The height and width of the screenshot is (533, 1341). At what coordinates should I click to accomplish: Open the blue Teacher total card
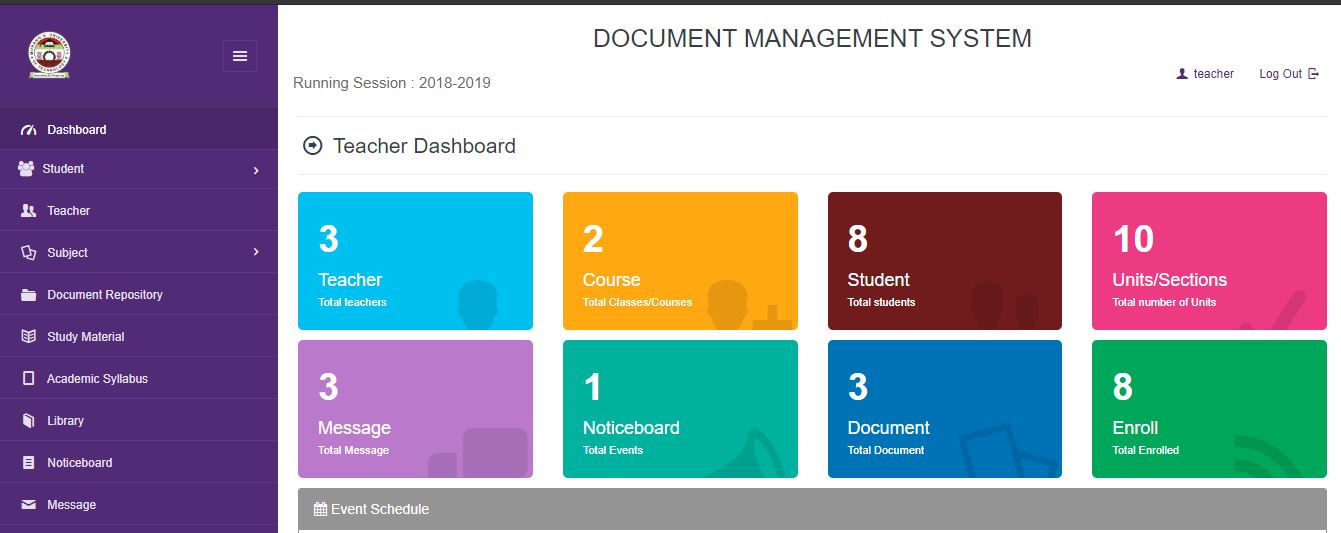pos(415,261)
